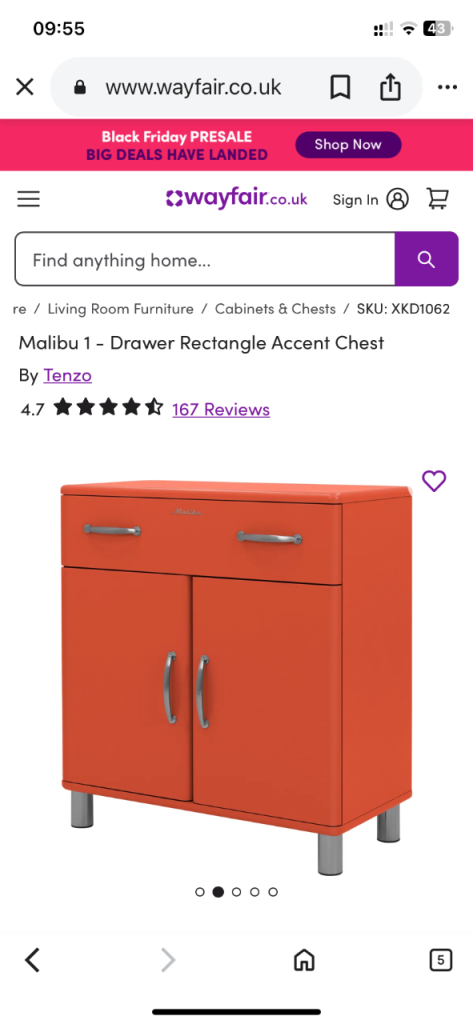Open the browser three-dot more menu

click(x=448, y=87)
